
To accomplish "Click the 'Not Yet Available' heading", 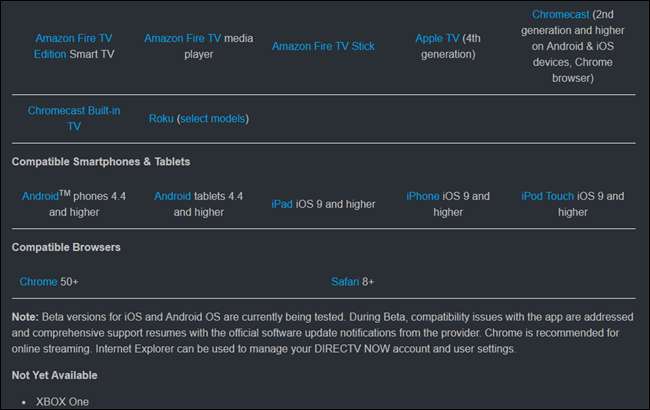I will point(54,375).
